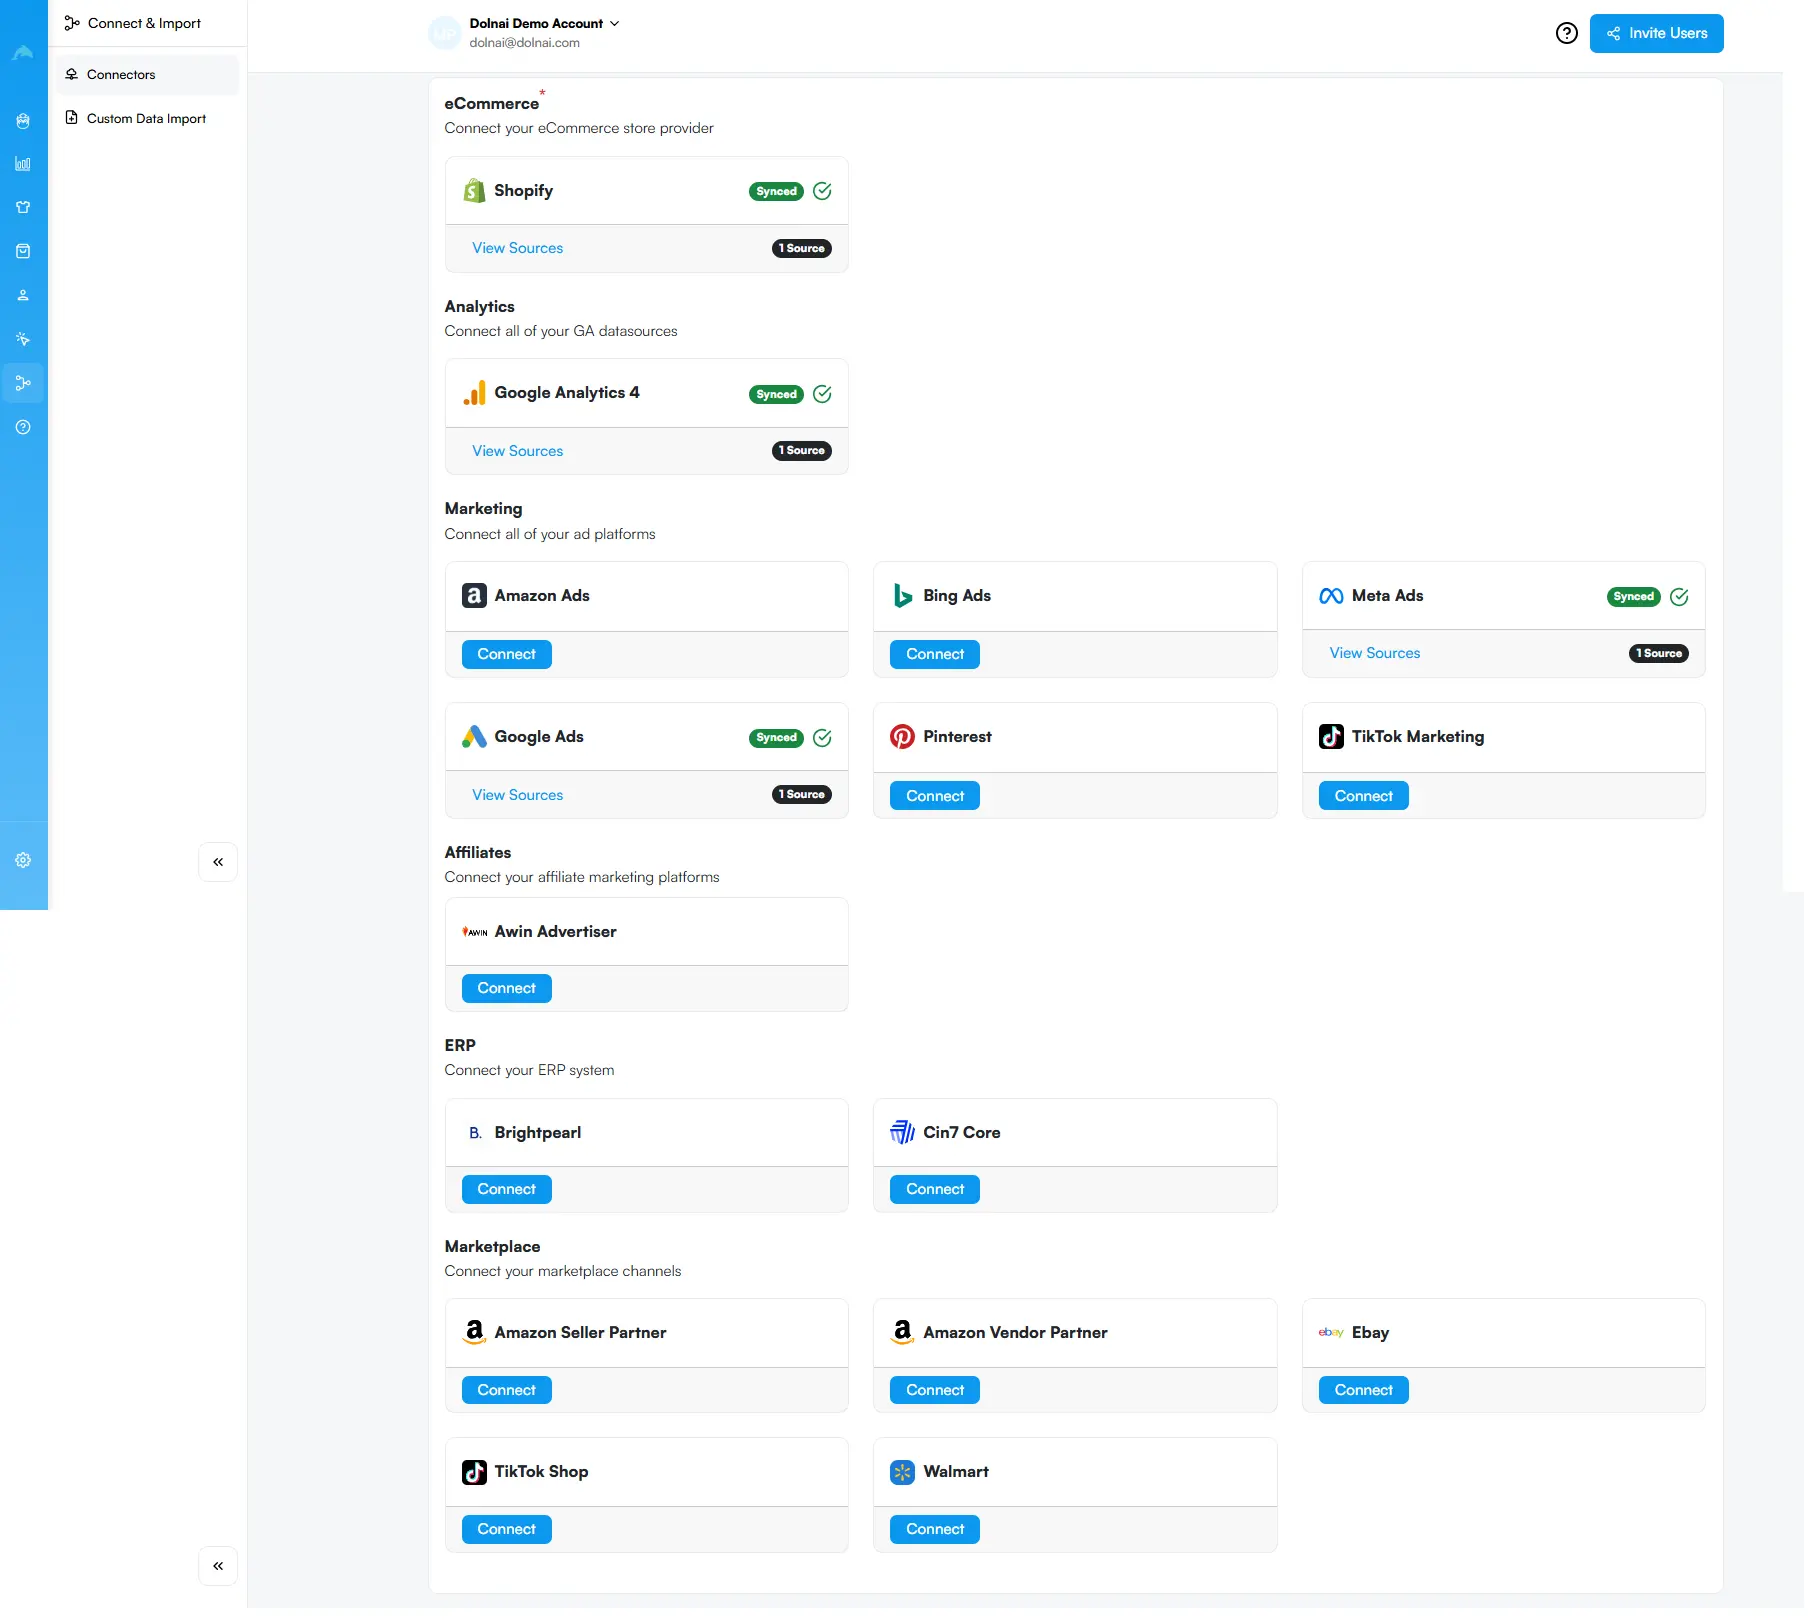Select the t-shirt products icon in sidebar
Screen dimensions: 1815x1623
click(x=24, y=207)
